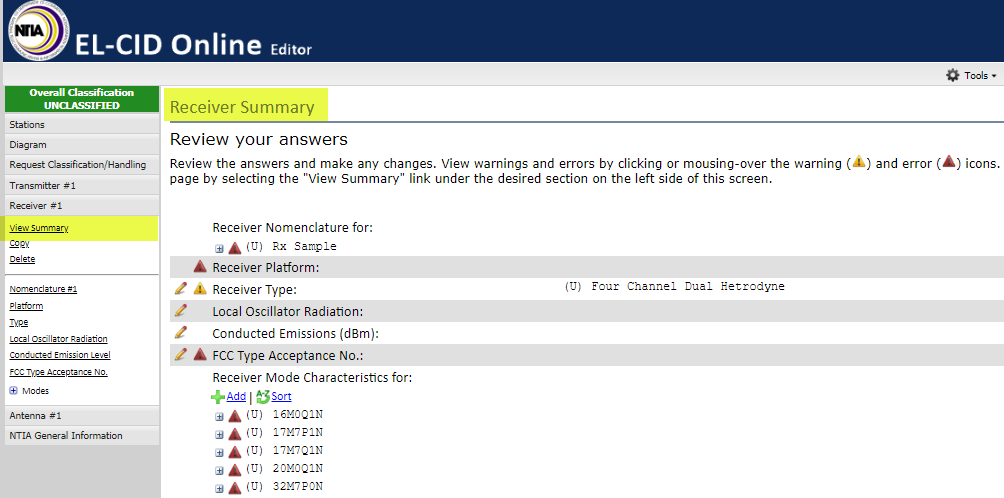Click the Delete link under Receiver #1
The image size is (1004, 498).
22,259
